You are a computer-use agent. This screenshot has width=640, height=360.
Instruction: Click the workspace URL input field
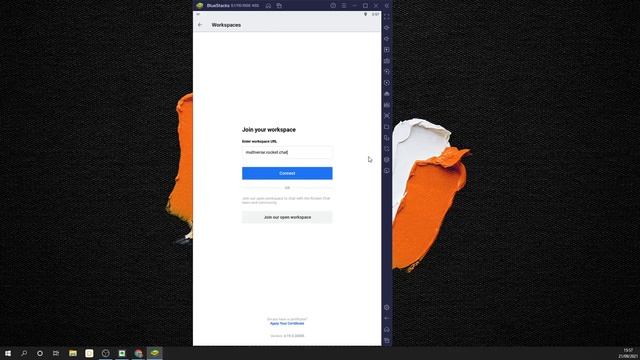click(287, 152)
